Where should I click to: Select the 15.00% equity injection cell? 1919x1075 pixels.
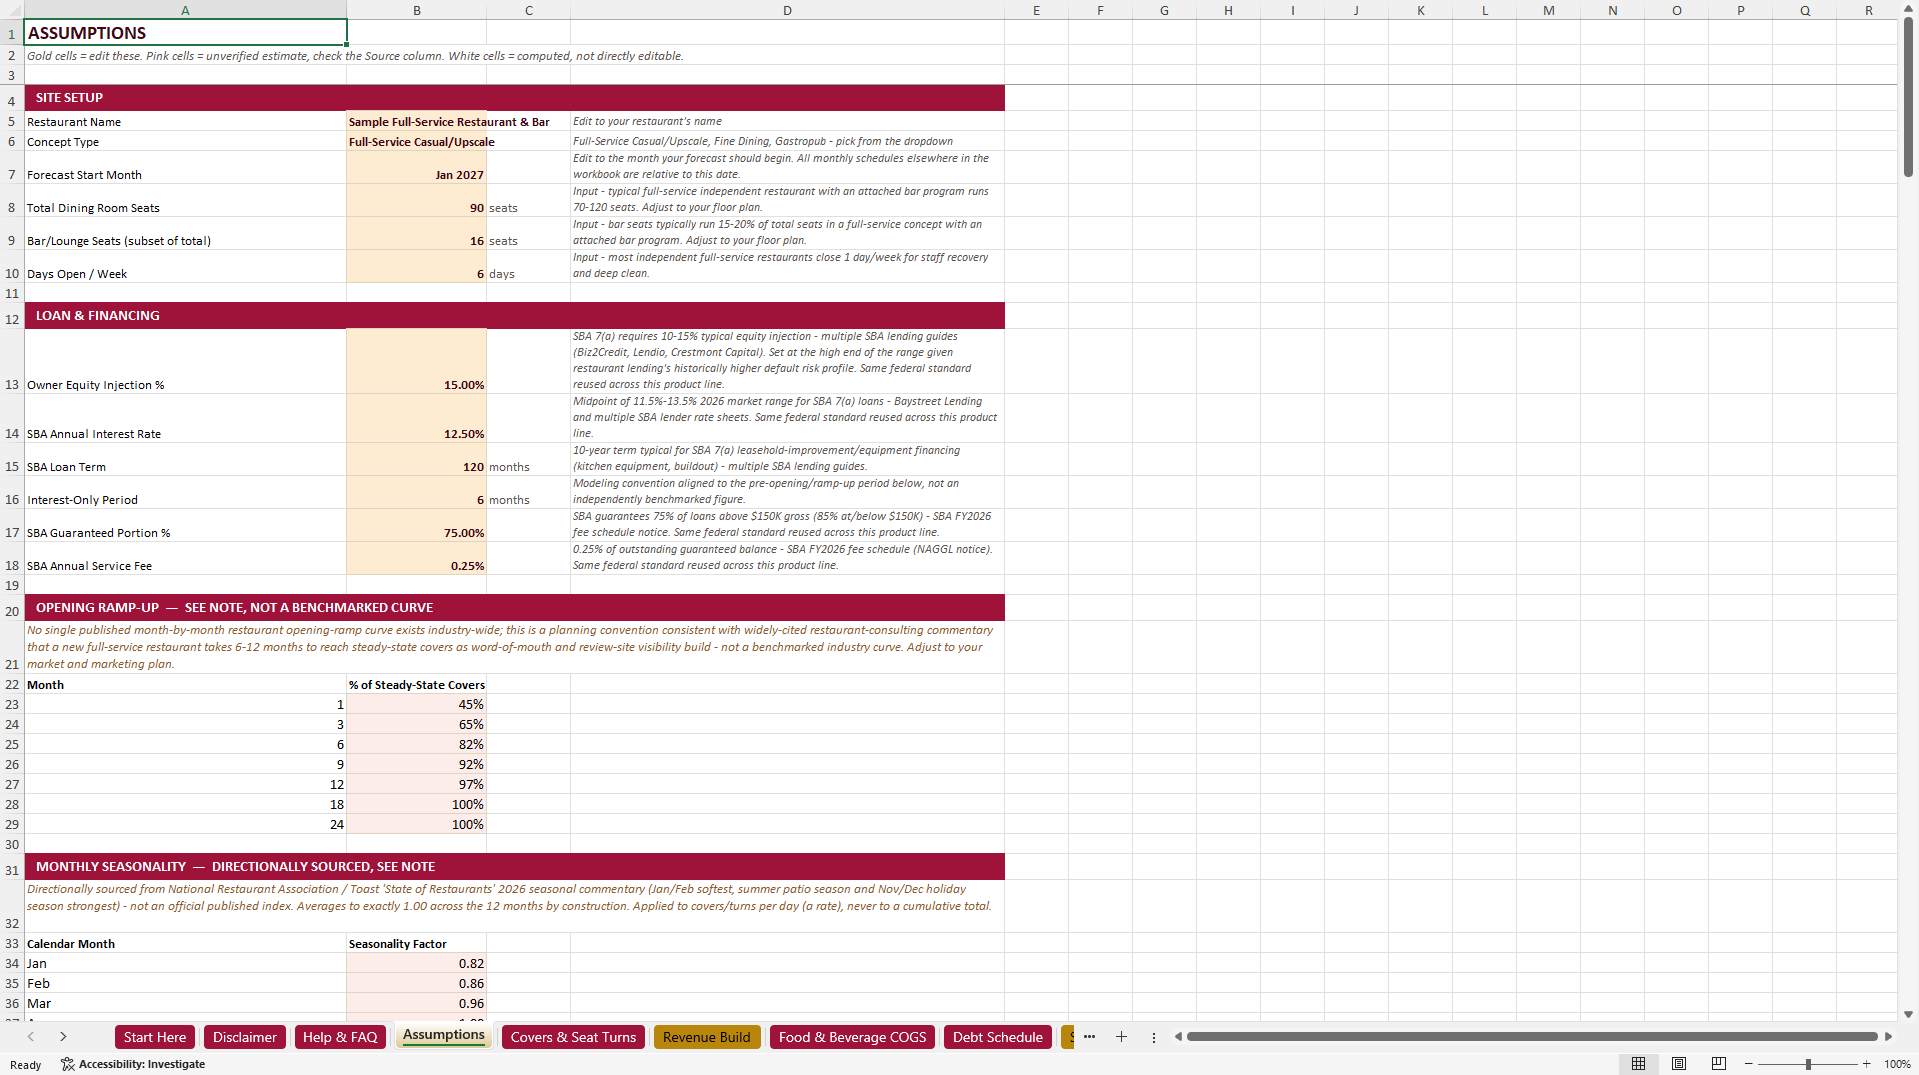[417, 361]
